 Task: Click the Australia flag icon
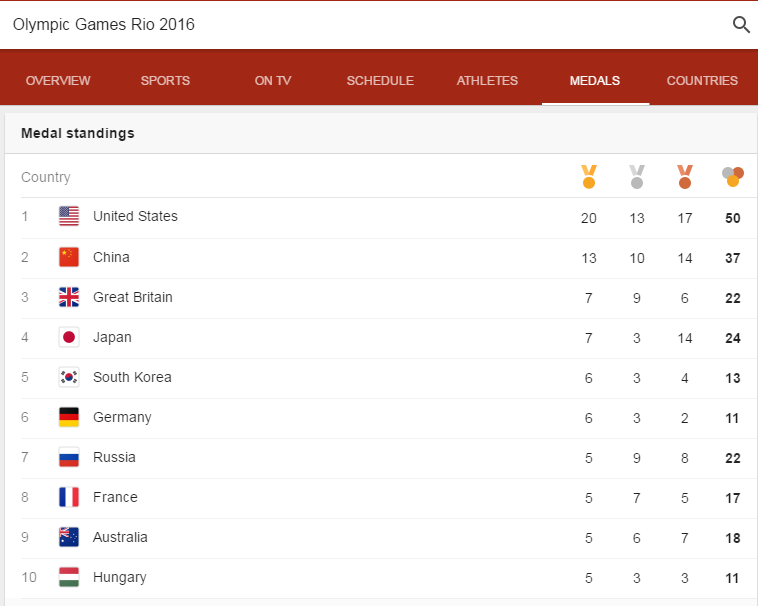click(69, 537)
